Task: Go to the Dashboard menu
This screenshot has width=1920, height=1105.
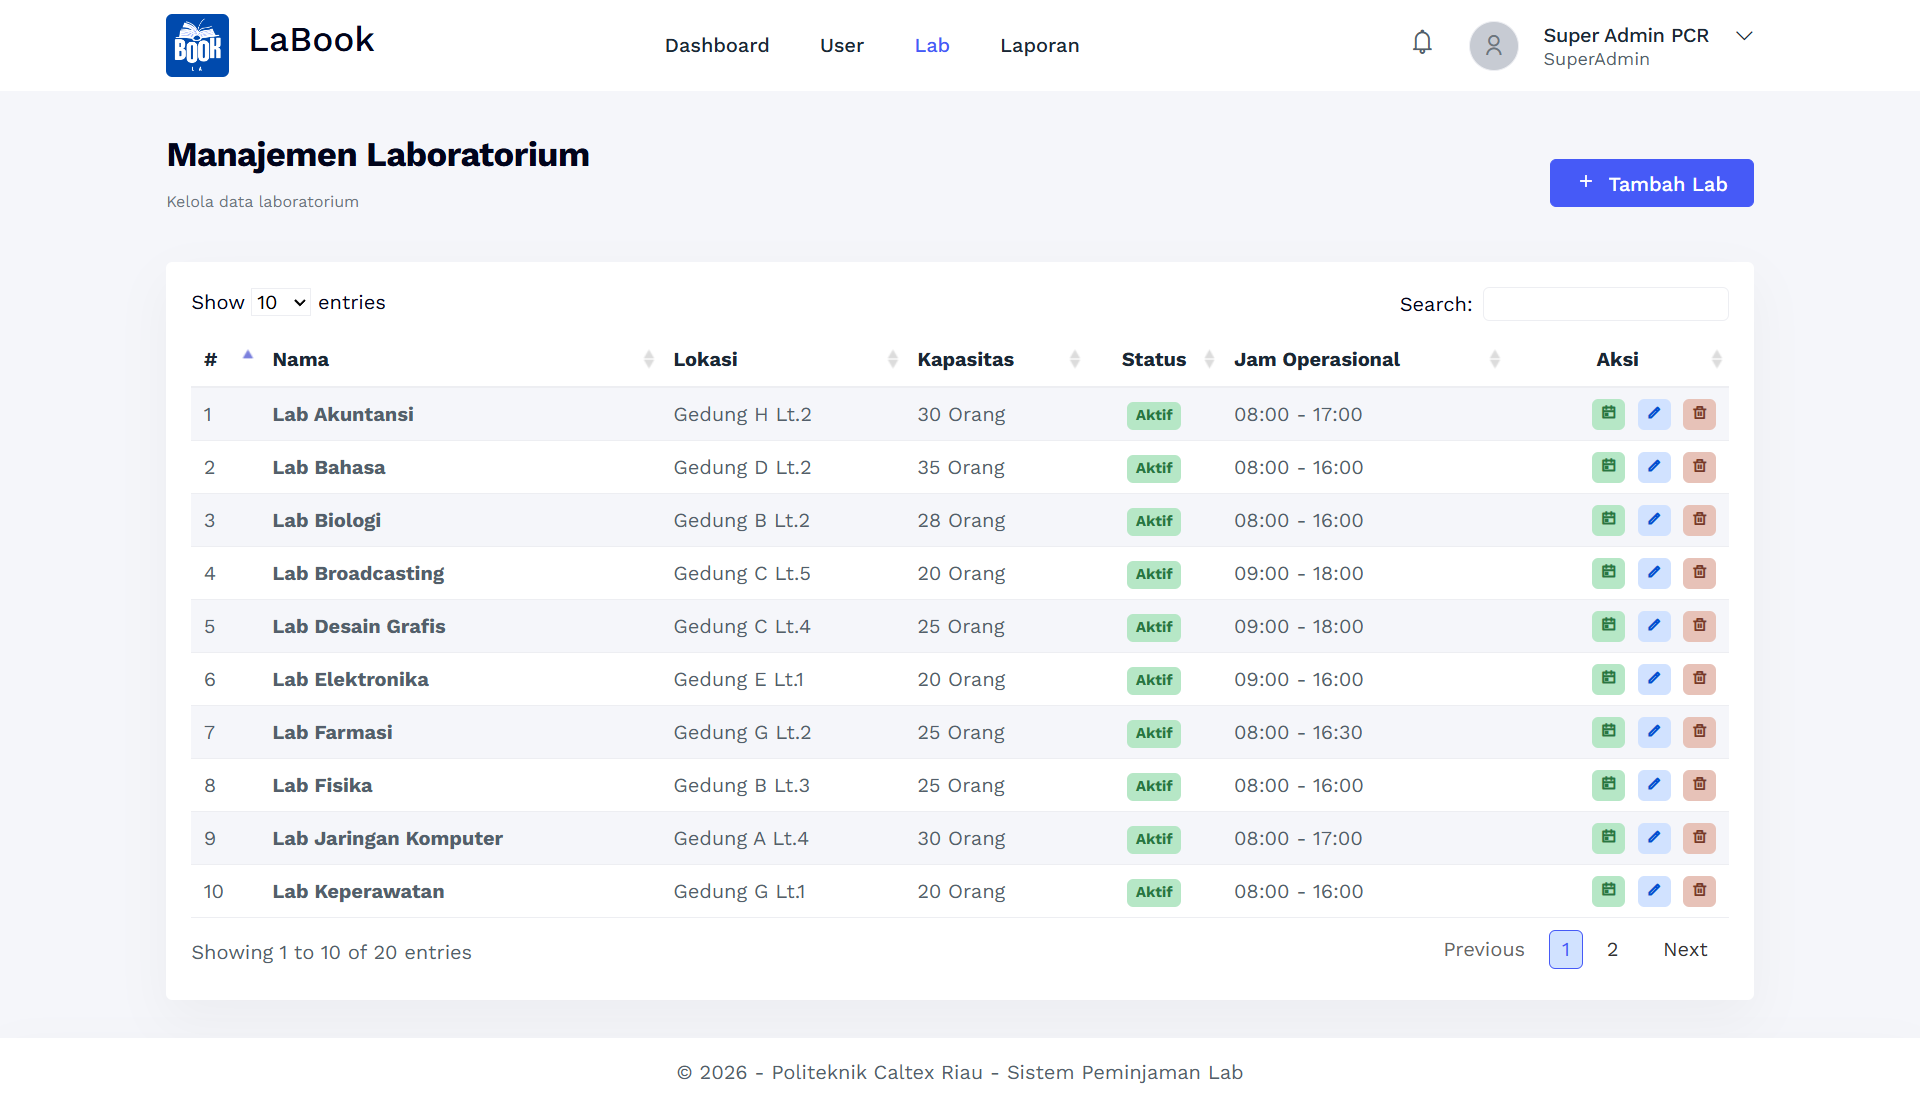Action: [x=717, y=46]
